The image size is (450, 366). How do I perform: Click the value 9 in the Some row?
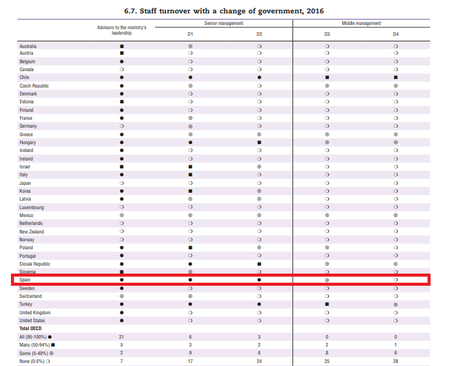[x=190, y=353]
